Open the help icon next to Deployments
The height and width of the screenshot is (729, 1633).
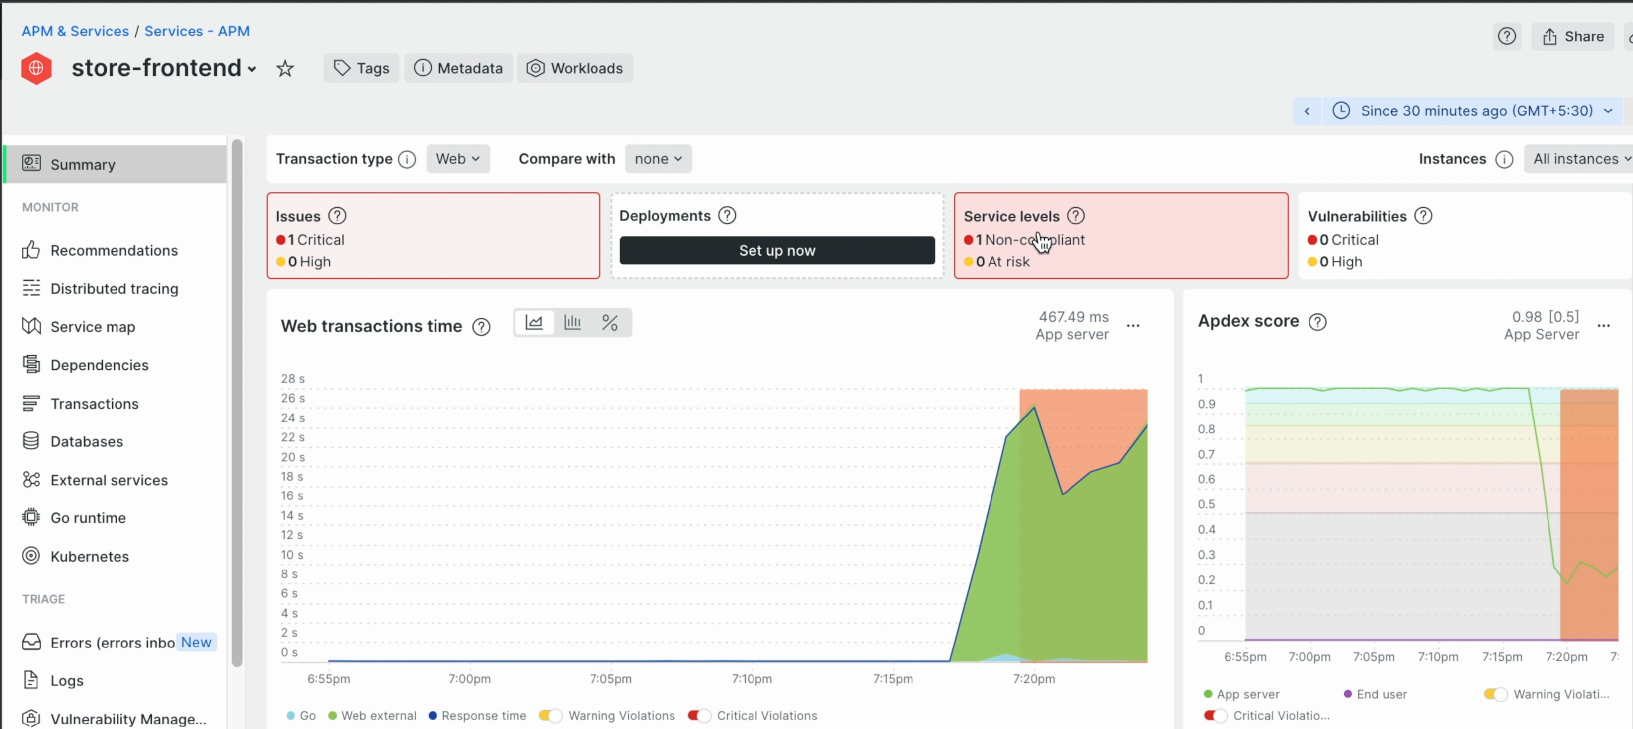728,215
